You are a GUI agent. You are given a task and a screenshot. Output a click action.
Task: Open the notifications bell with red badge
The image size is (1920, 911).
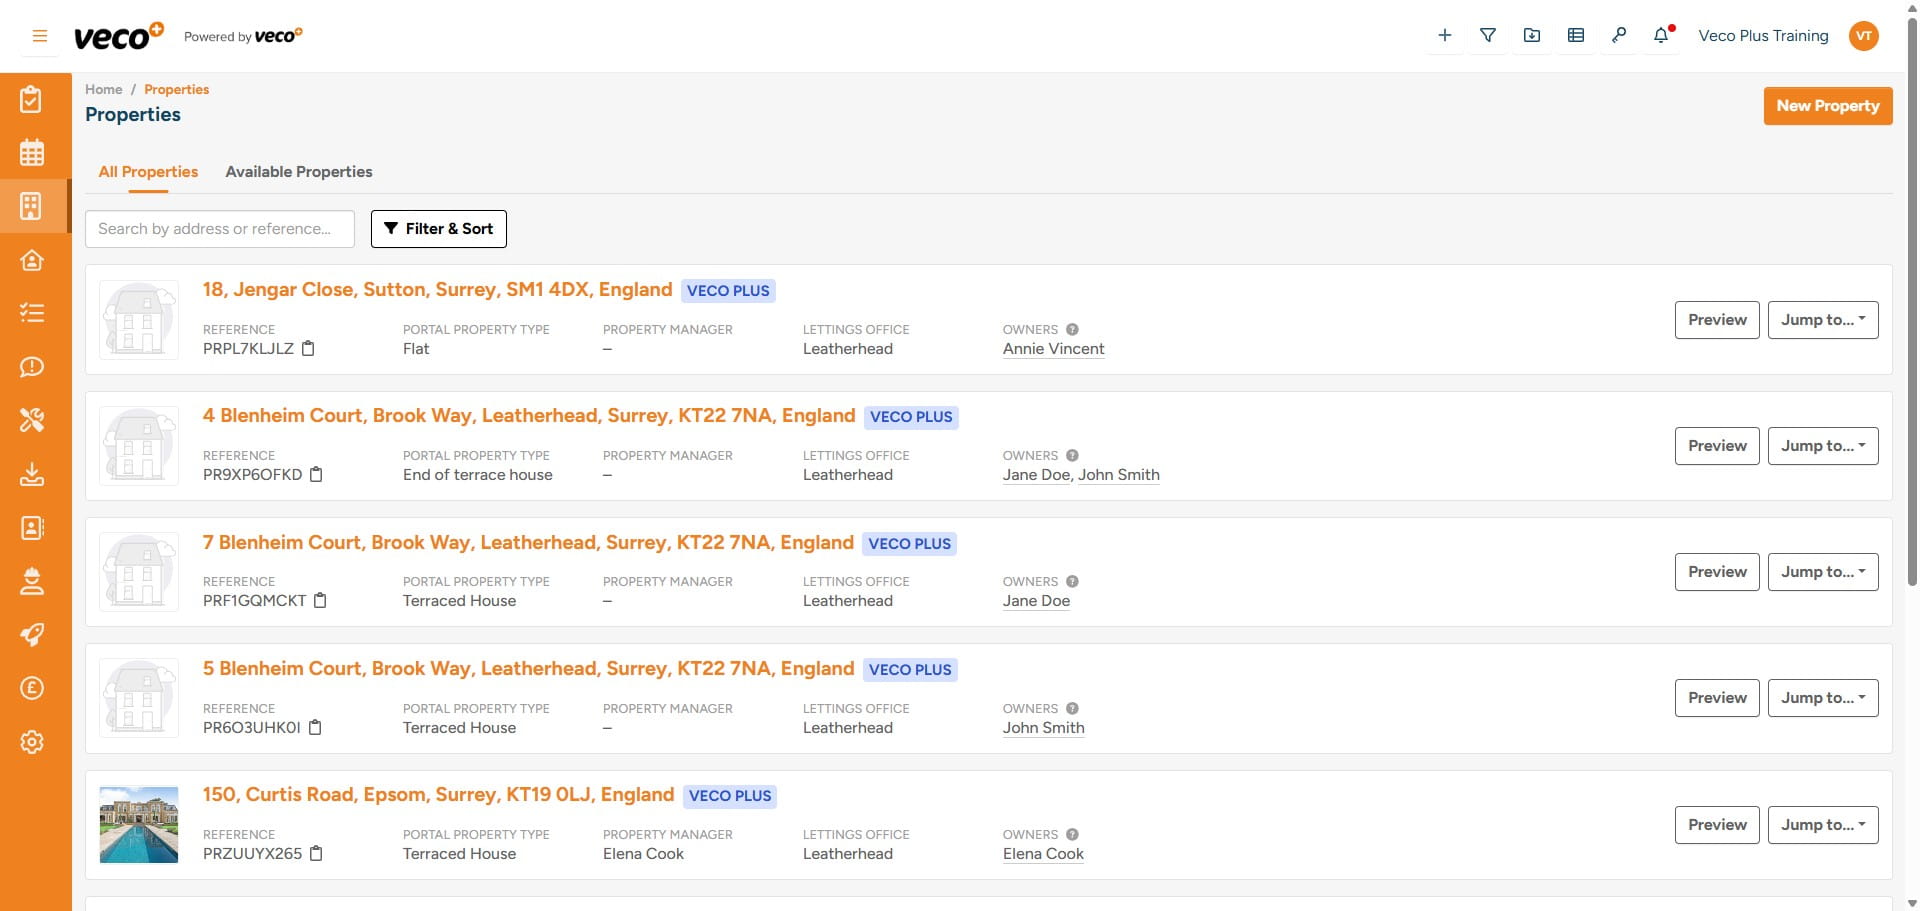click(x=1660, y=35)
